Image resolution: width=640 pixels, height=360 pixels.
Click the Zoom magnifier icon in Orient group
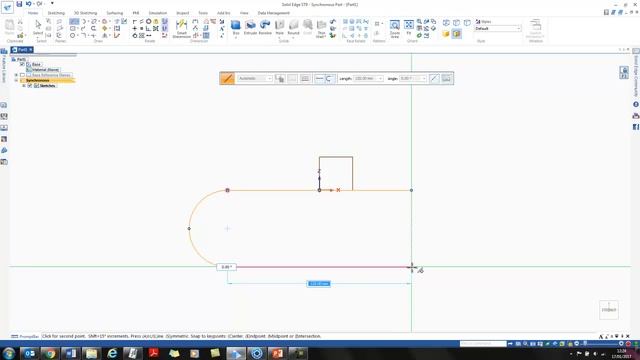tap(420, 21)
